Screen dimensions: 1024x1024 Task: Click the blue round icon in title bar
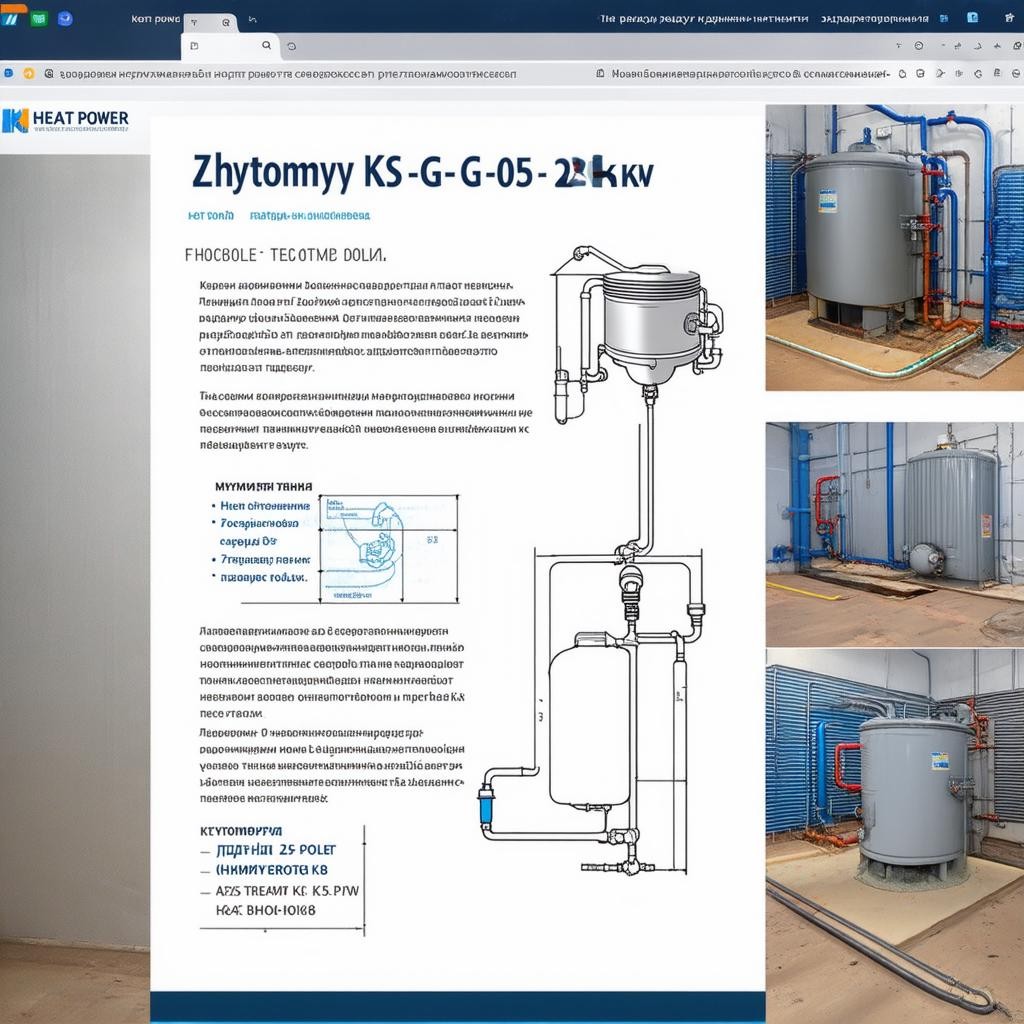pyautogui.click(x=65, y=18)
